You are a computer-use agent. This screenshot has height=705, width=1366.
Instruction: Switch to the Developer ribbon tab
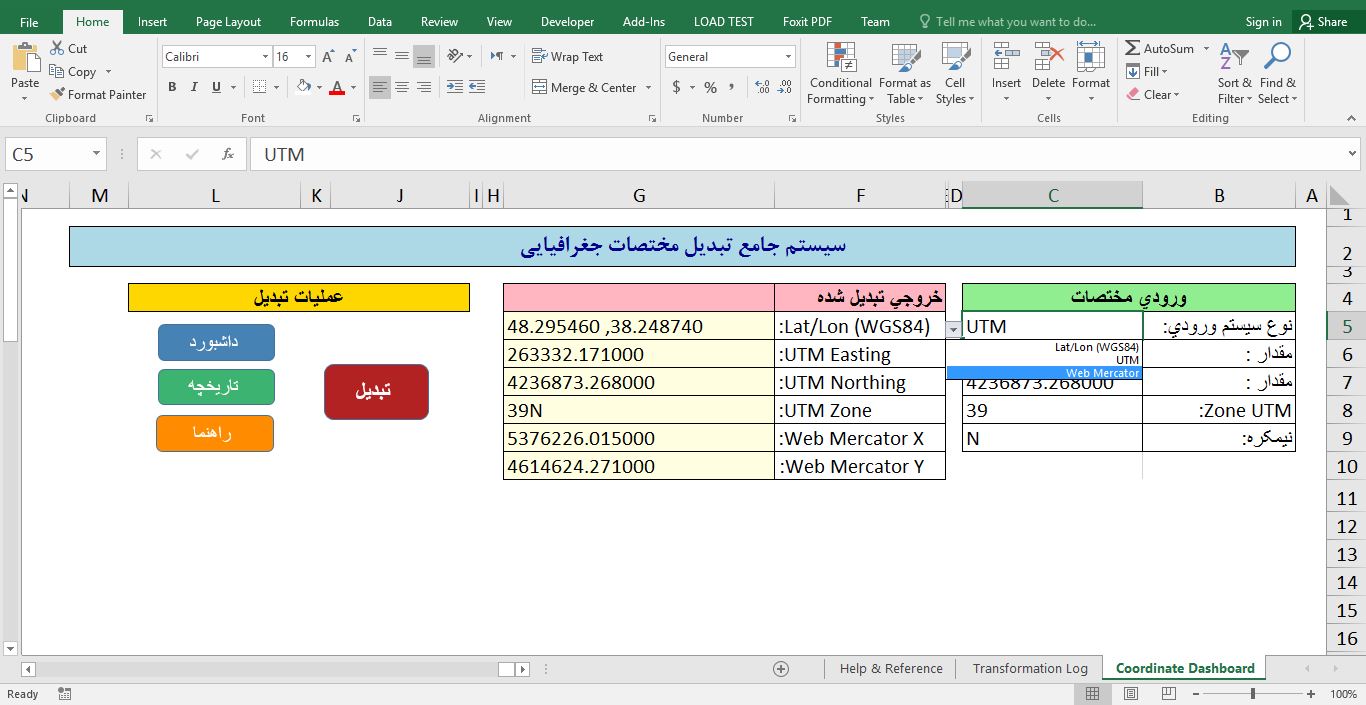pos(567,20)
